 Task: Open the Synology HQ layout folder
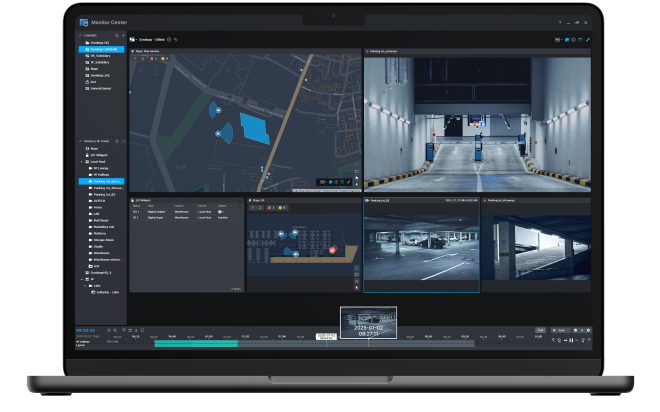[97, 43]
